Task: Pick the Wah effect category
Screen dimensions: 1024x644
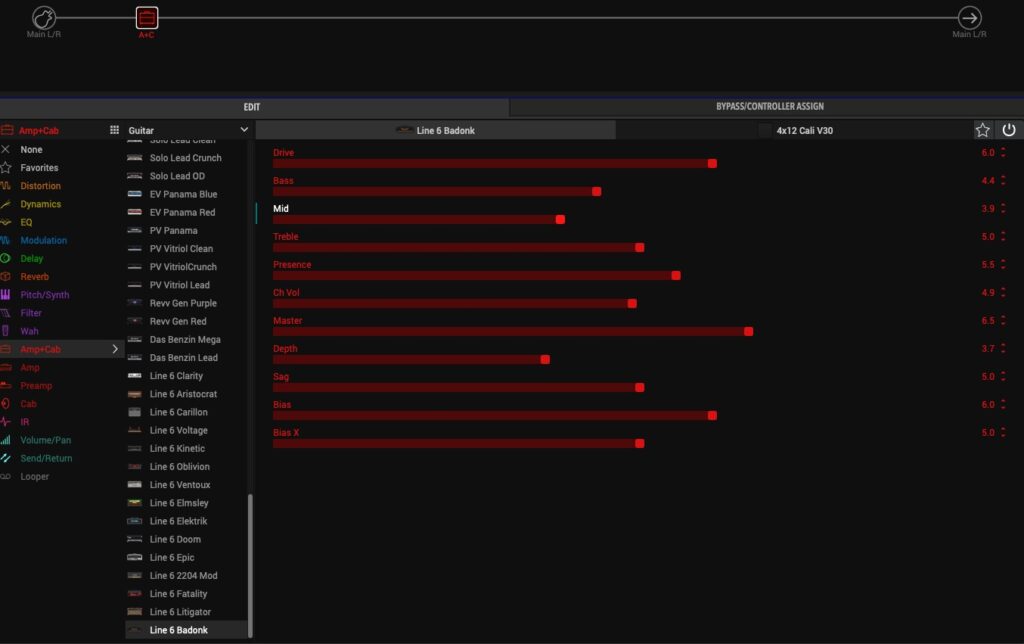Action: tap(29, 331)
